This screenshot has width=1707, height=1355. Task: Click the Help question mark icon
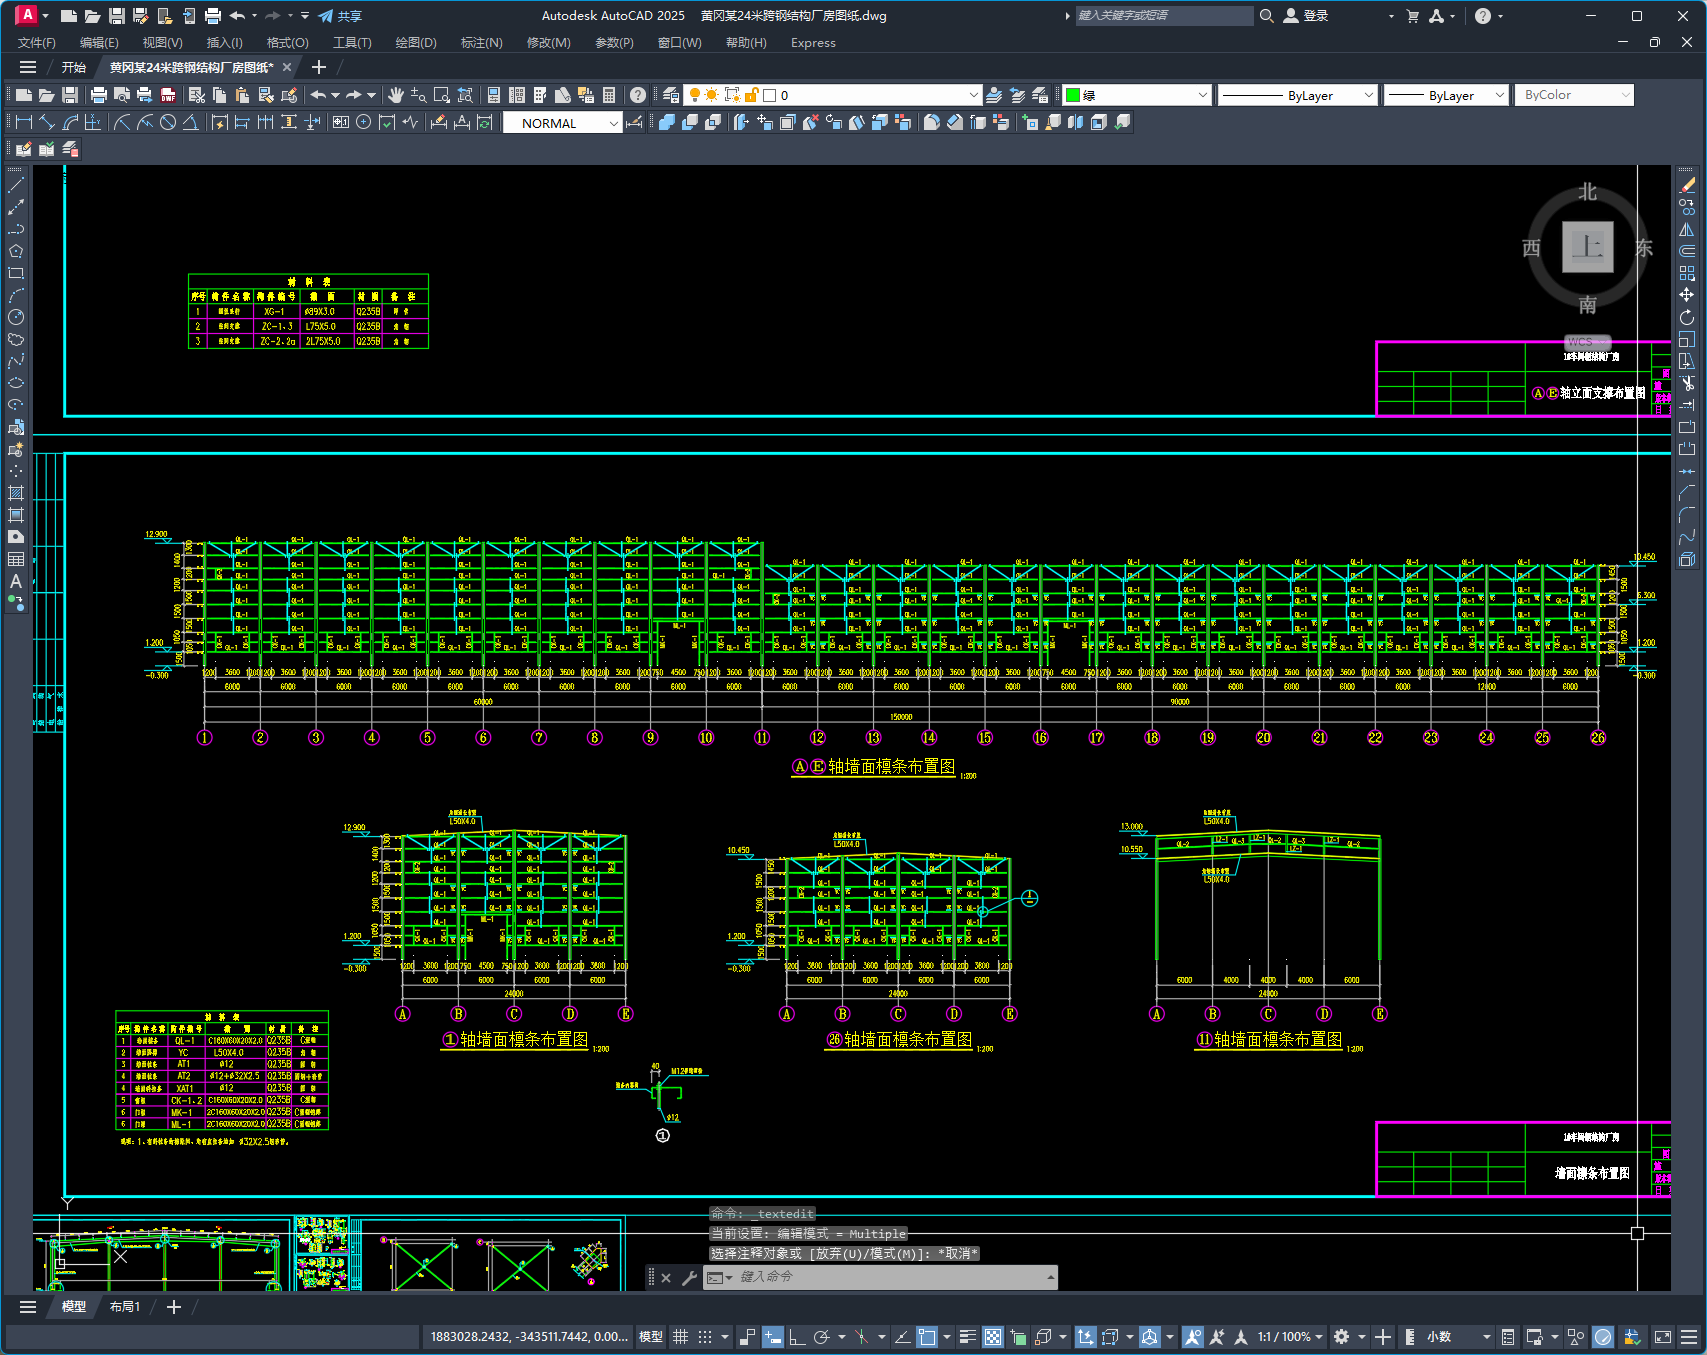click(x=638, y=95)
